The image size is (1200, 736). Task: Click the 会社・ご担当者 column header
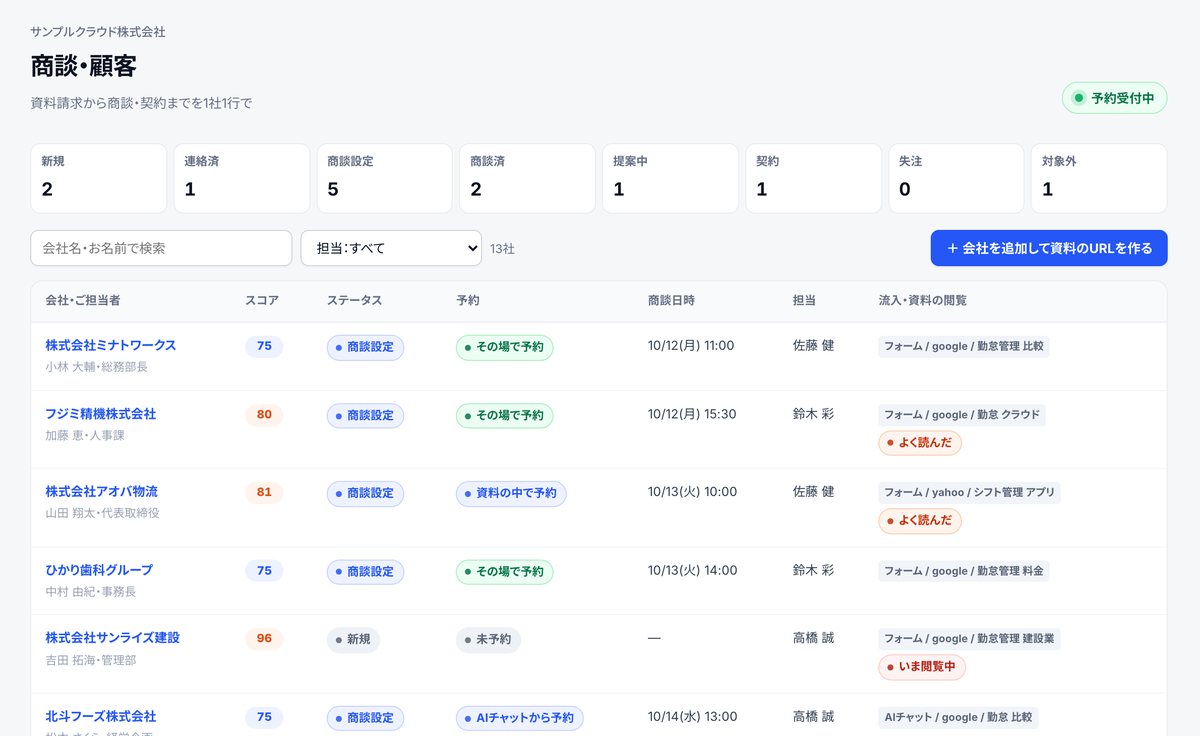pyautogui.click(x=83, y=300)
